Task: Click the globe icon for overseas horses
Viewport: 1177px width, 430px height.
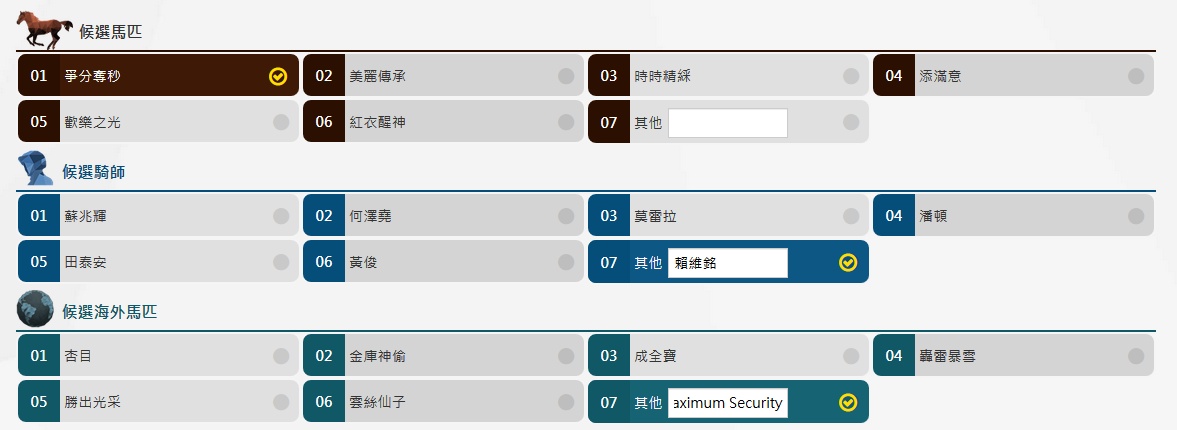Action: [x=35, y=309]
